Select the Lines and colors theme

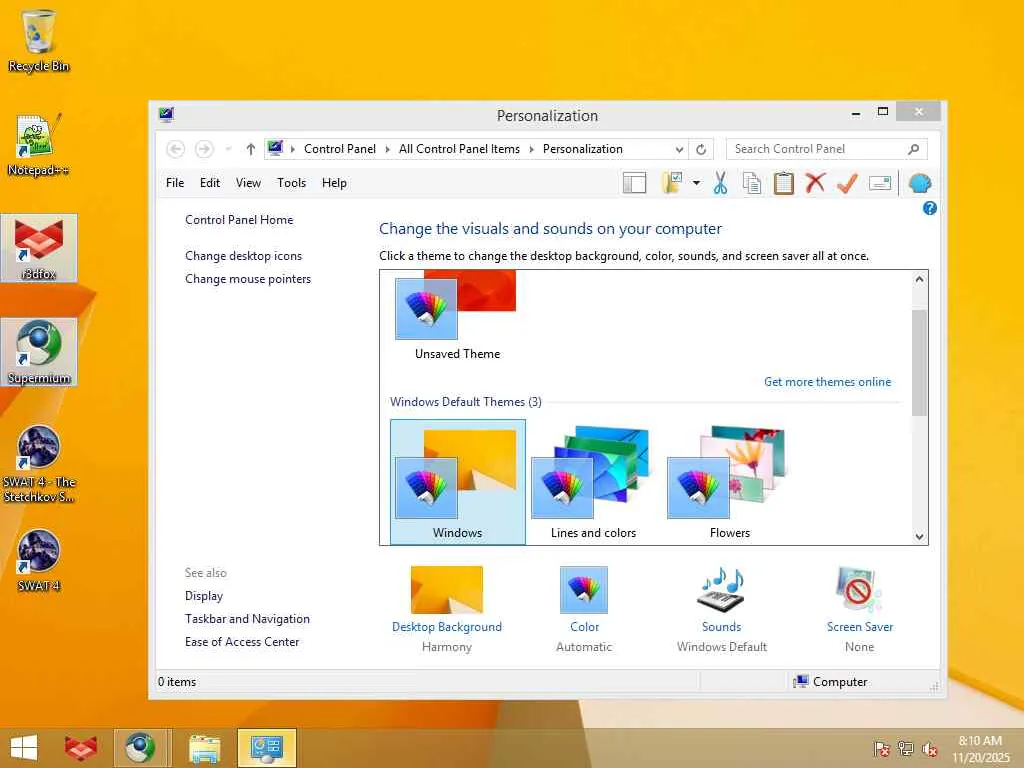click(x=593, y=483)
